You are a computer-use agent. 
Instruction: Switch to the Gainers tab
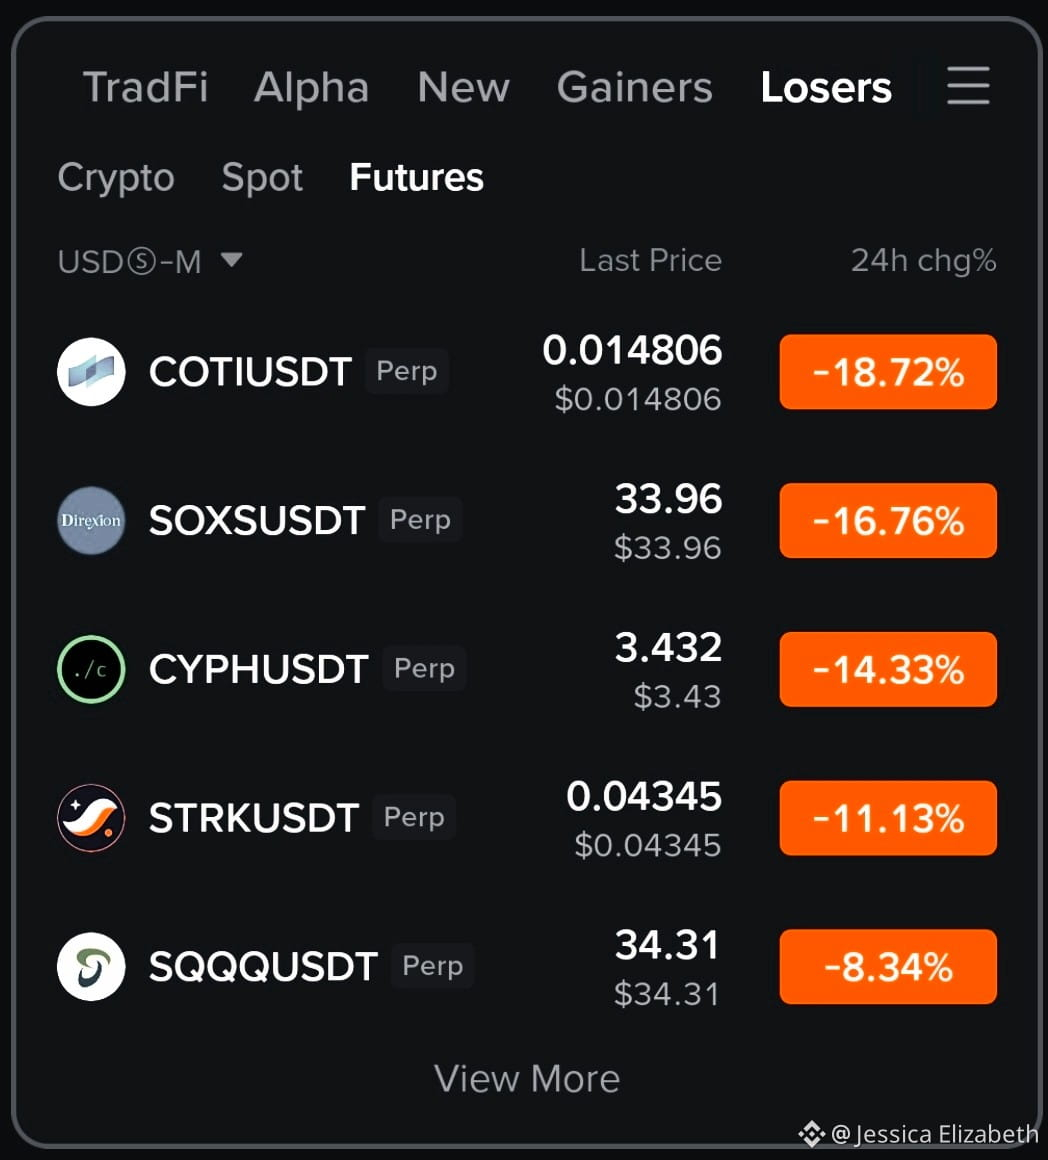pyautogui.click(x=635, y=87)
